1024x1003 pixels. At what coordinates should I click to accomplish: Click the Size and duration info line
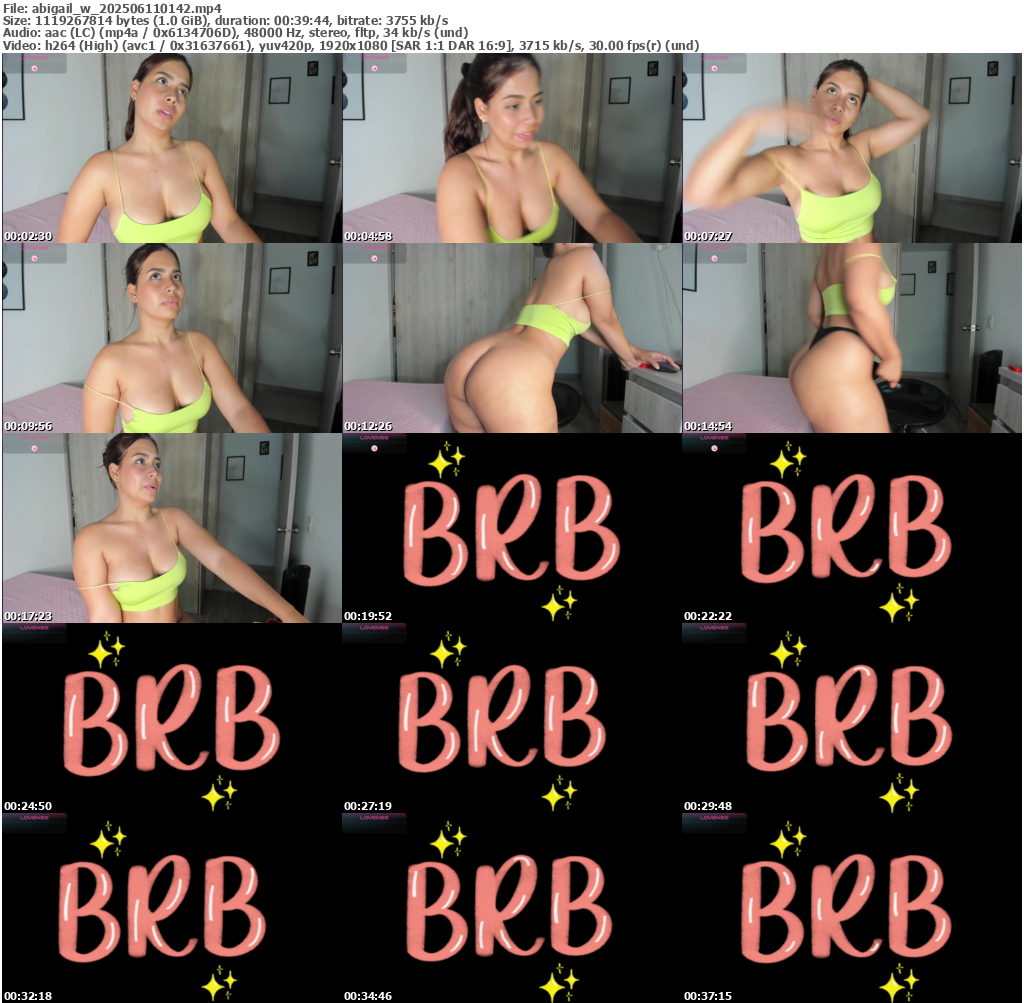225,20
